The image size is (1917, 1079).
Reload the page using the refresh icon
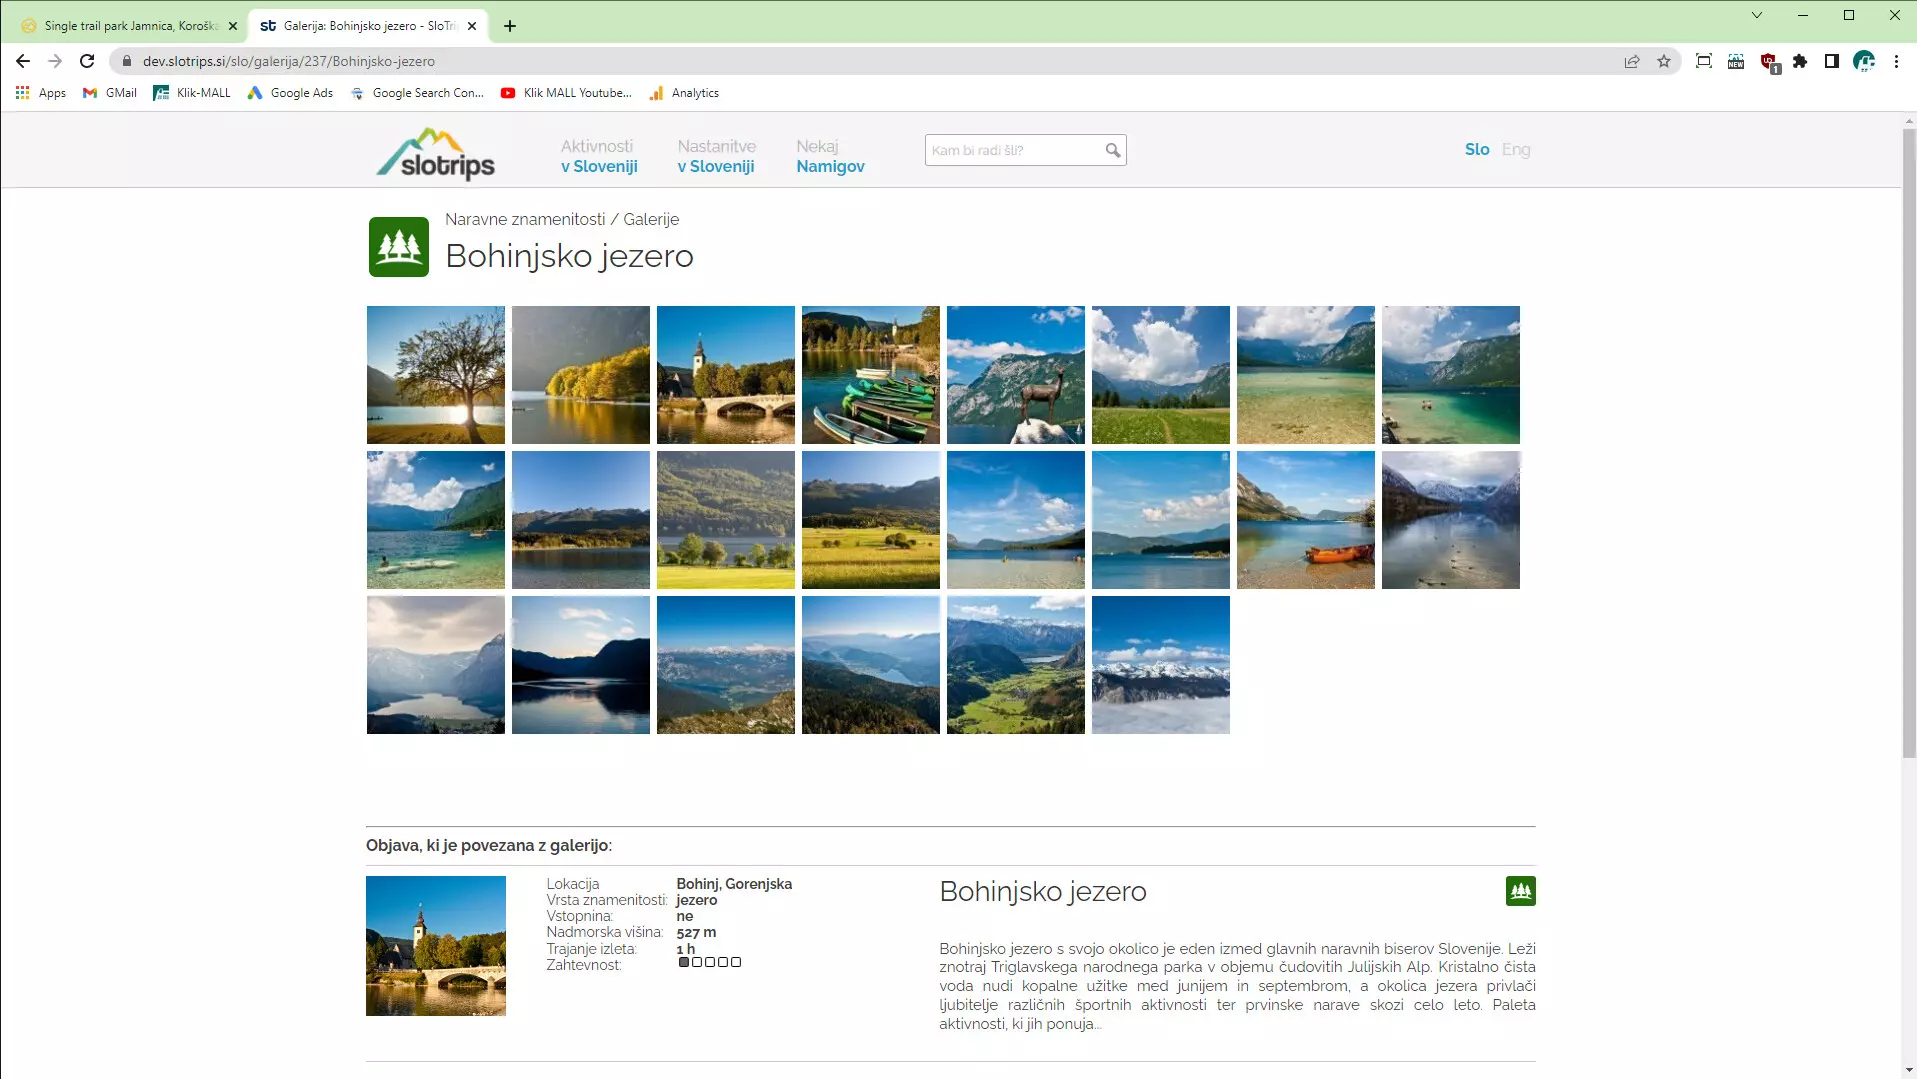tap(87, 61)
